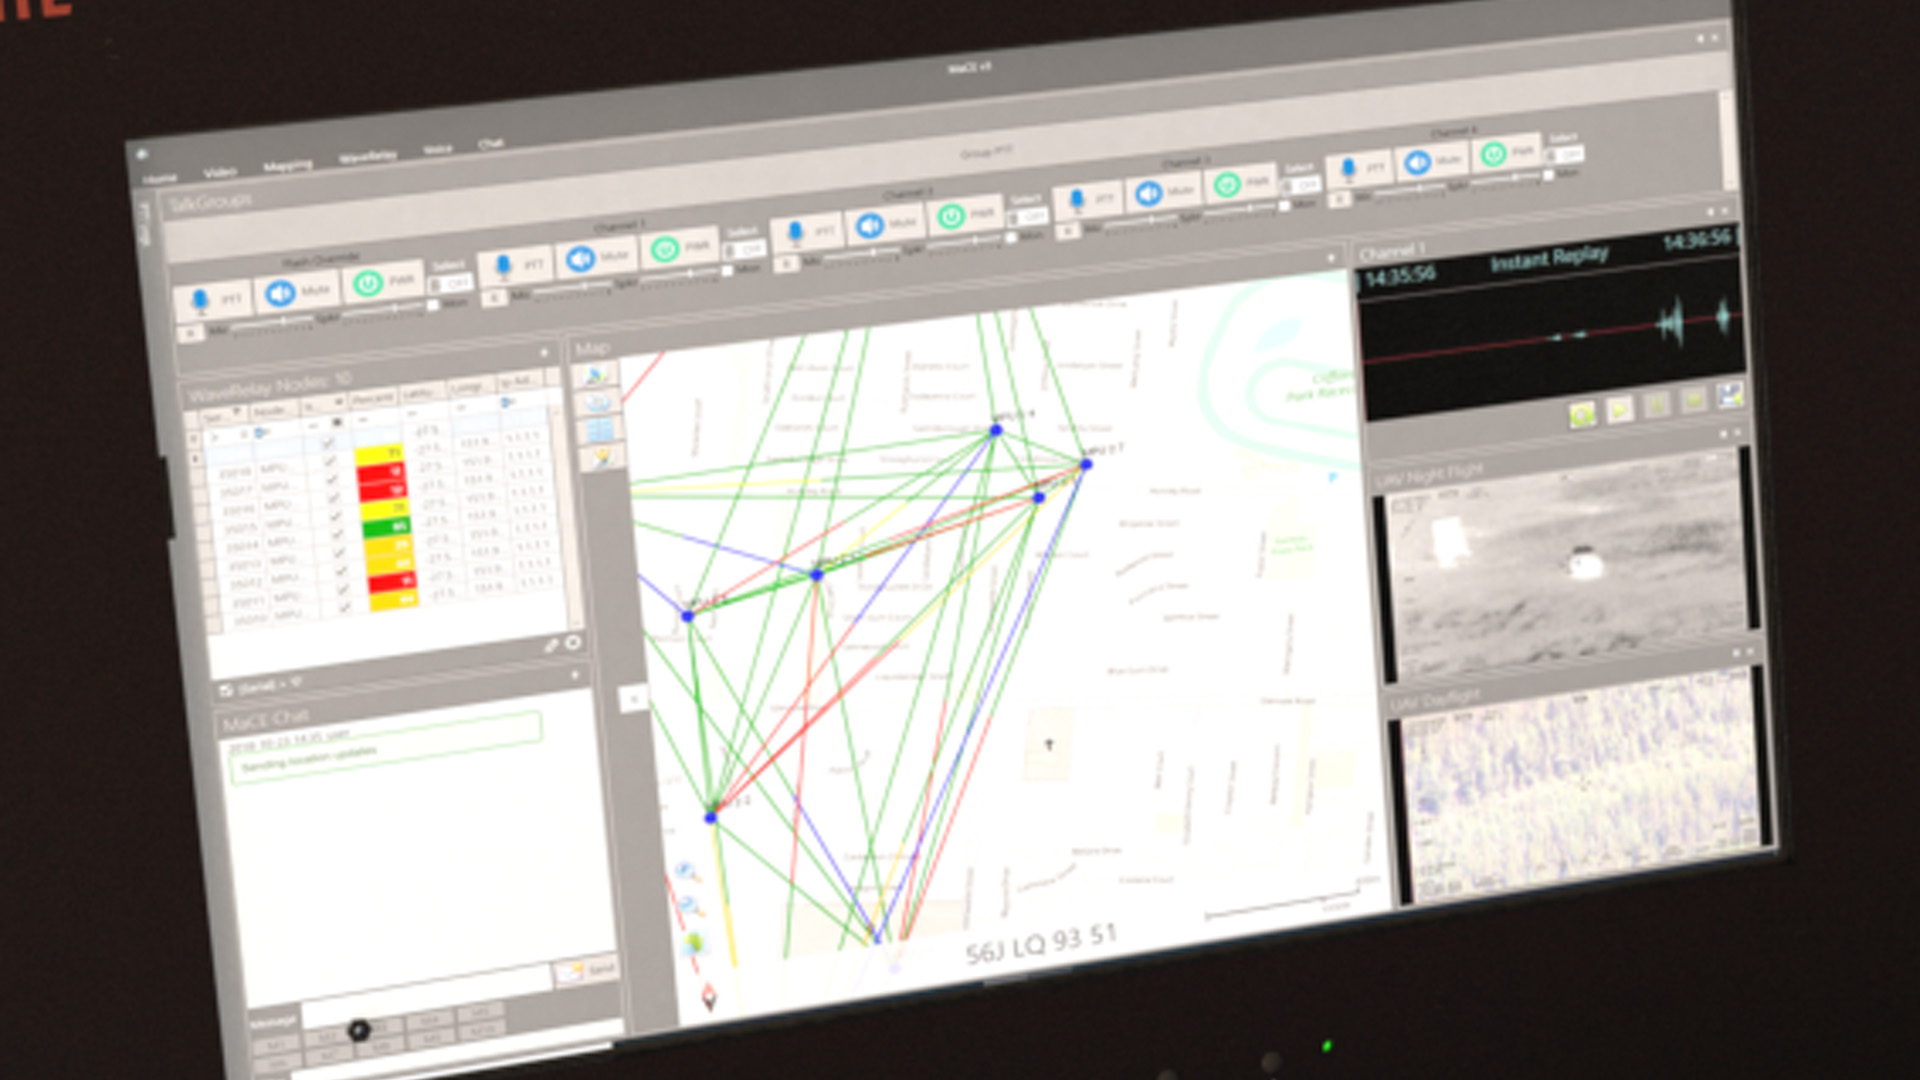Open the WaveRelay Nodes panel pin dropdown
1920x1080 pixels.
(x=544, y=353)
